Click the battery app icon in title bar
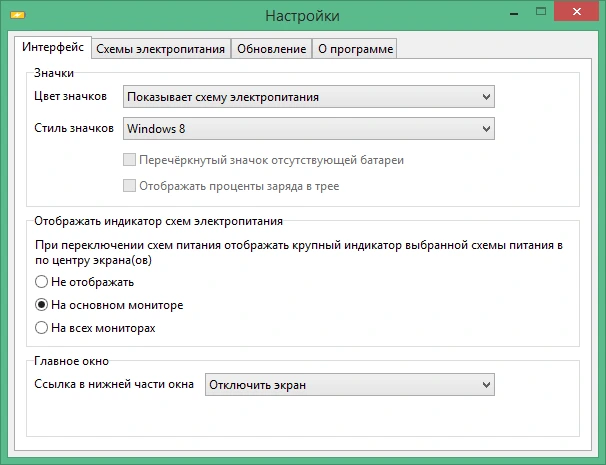Image resolution: width=606 pixels, height=465 pixels. (x=18, y=15)
